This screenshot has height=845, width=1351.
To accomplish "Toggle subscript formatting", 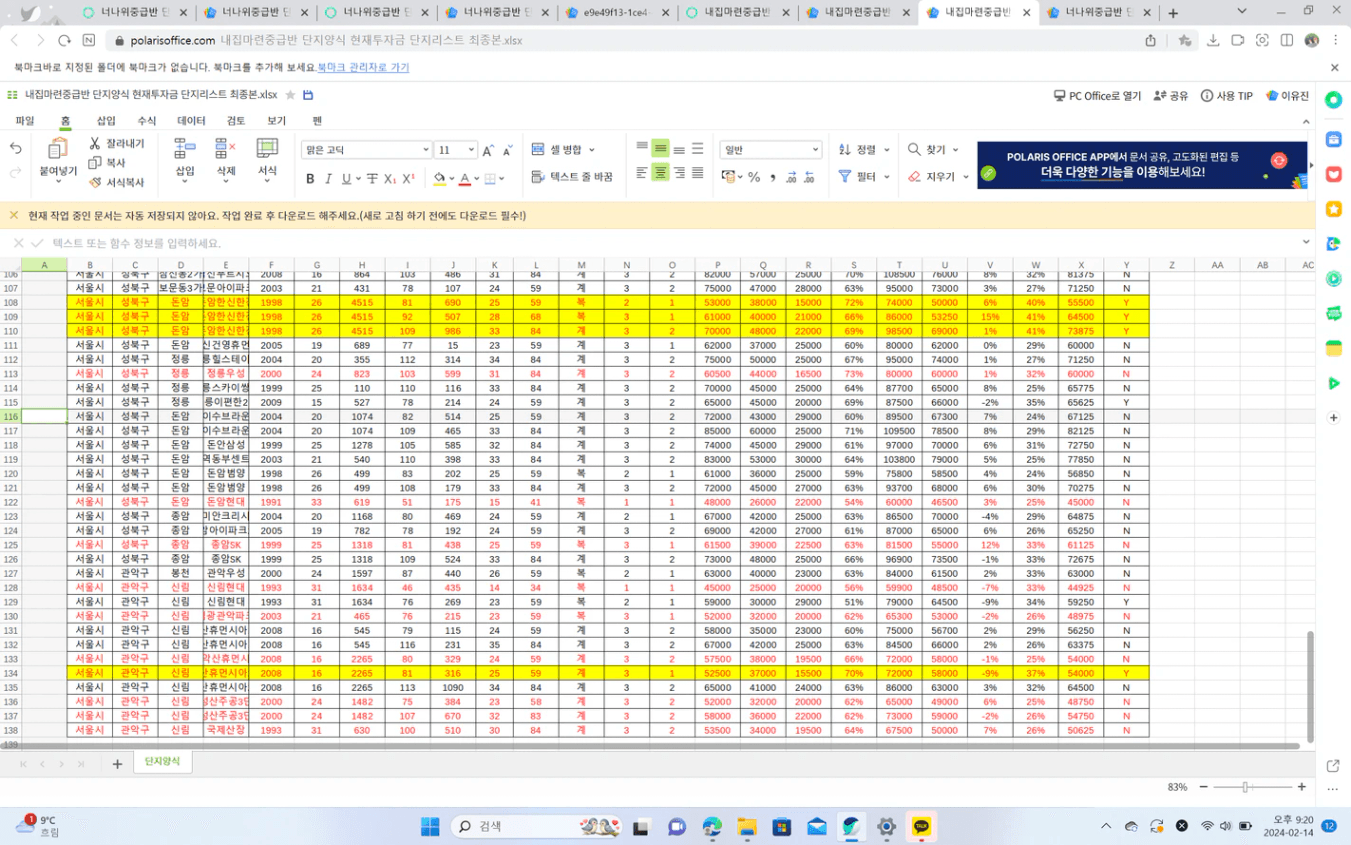I will click(x=391, y=179).
